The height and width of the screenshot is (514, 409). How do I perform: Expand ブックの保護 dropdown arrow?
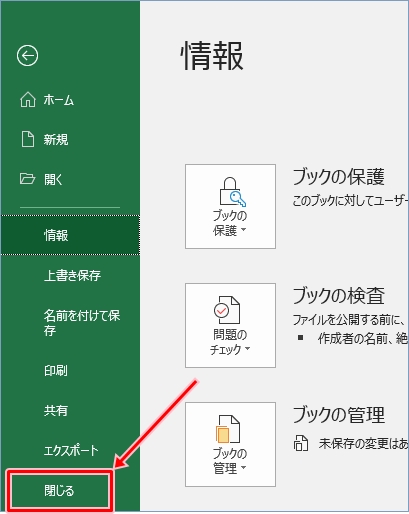point(243,230)
